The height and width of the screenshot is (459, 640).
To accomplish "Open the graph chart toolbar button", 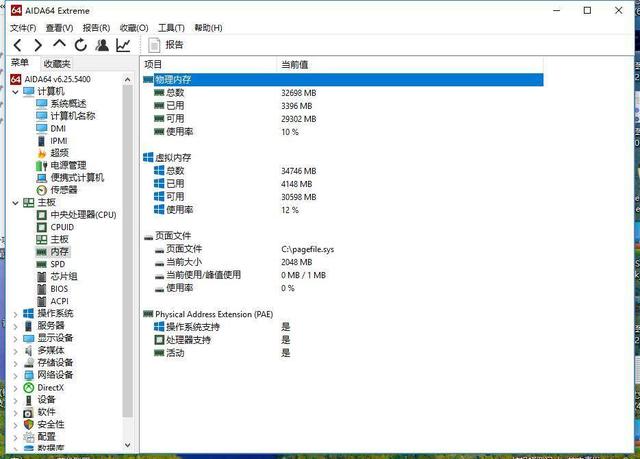I will (123, 45).
